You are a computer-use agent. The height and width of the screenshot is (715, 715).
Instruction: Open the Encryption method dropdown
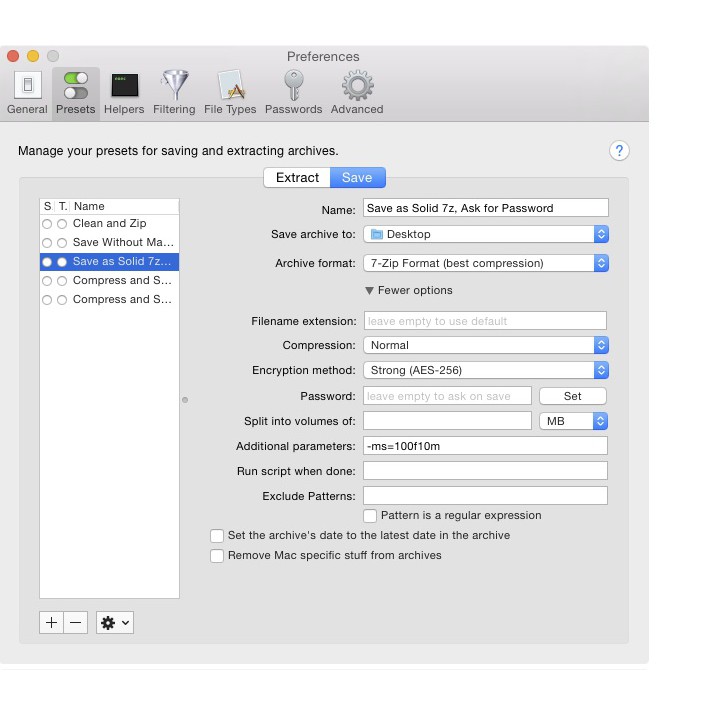485,370
